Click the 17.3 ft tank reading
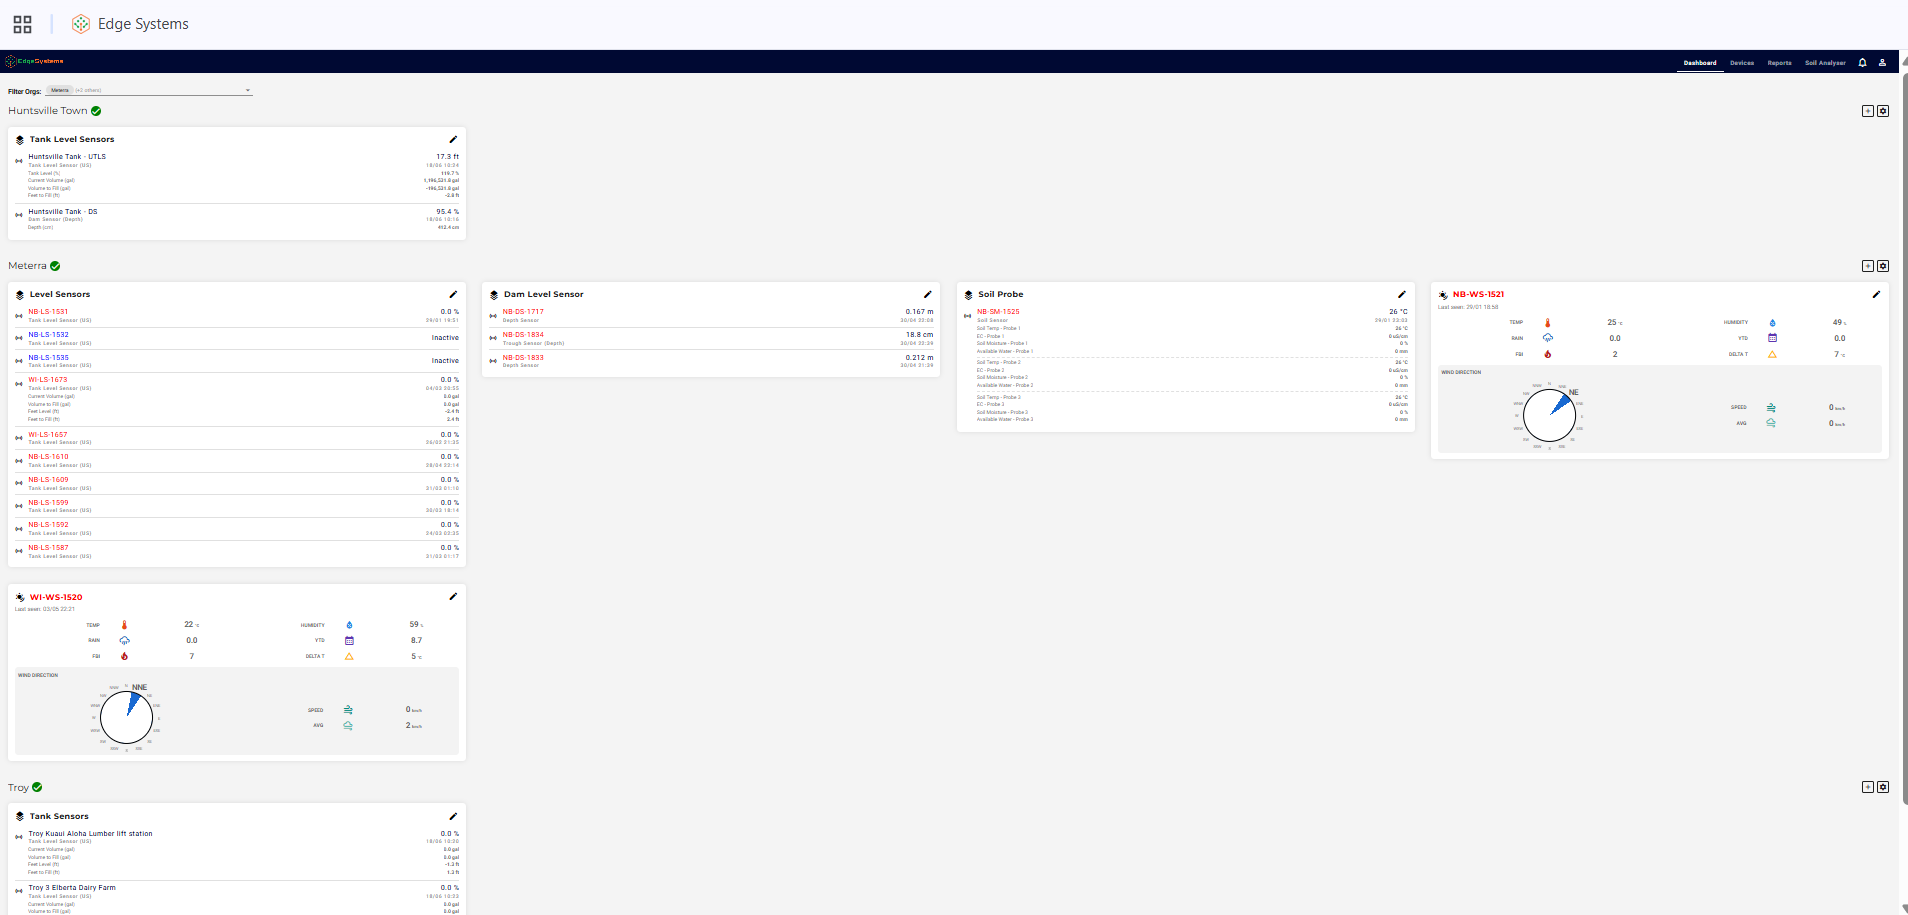The image size is (1908, 915). click(447, 157)
